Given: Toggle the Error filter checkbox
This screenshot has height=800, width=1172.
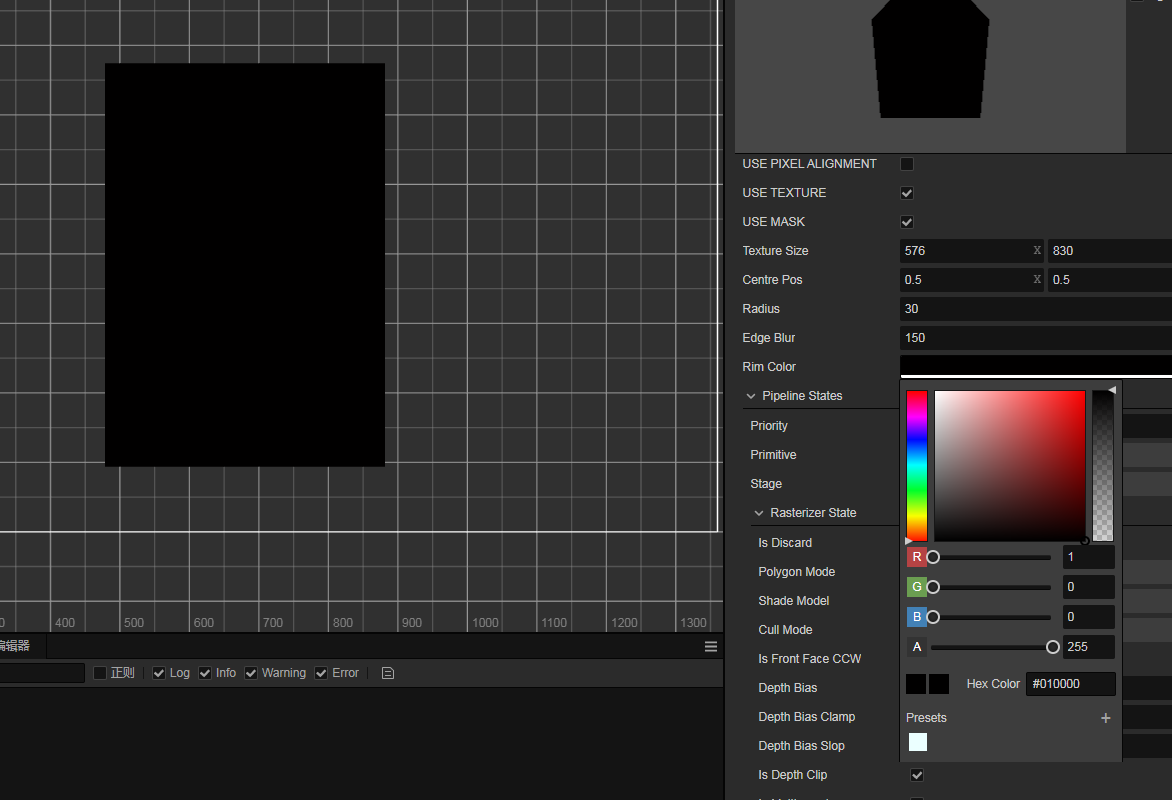Looking at the screenshot, I should (x=321, y=673).
